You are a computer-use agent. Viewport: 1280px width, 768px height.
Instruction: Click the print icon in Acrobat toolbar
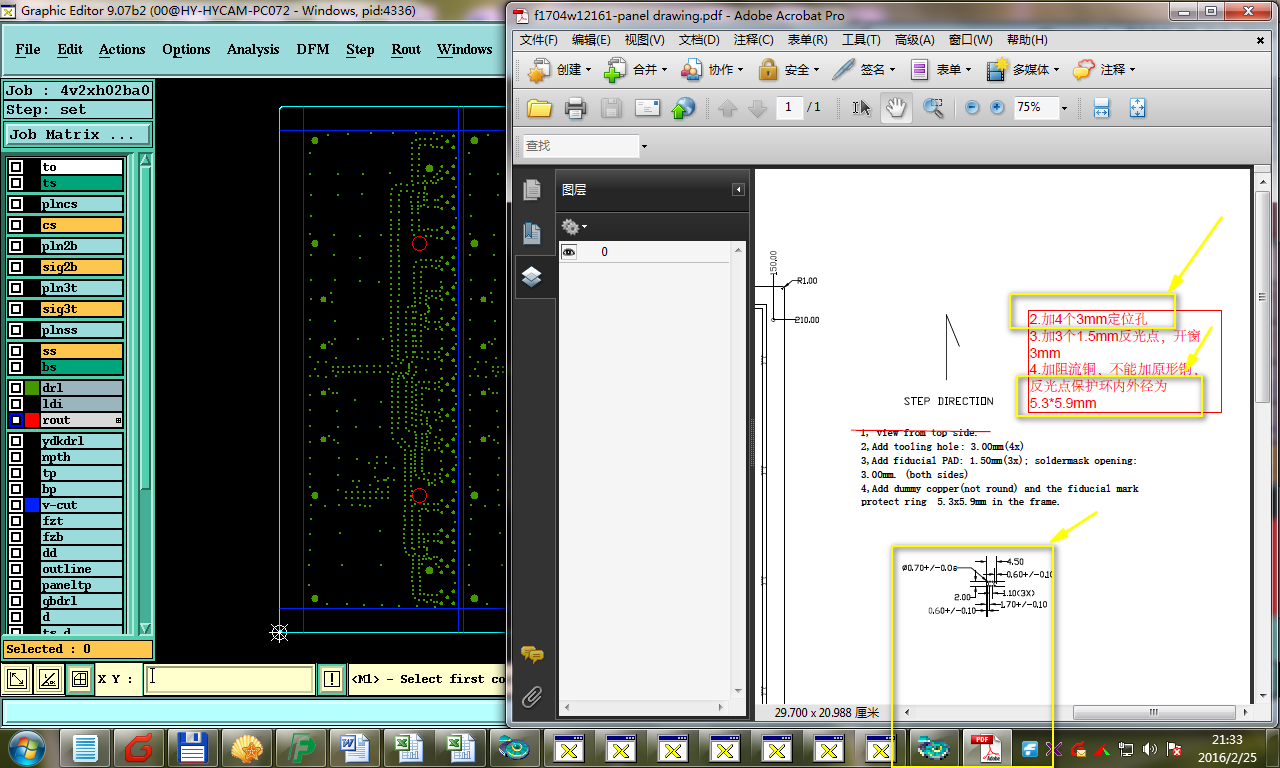pyautogui.click(x=575, y=108)
